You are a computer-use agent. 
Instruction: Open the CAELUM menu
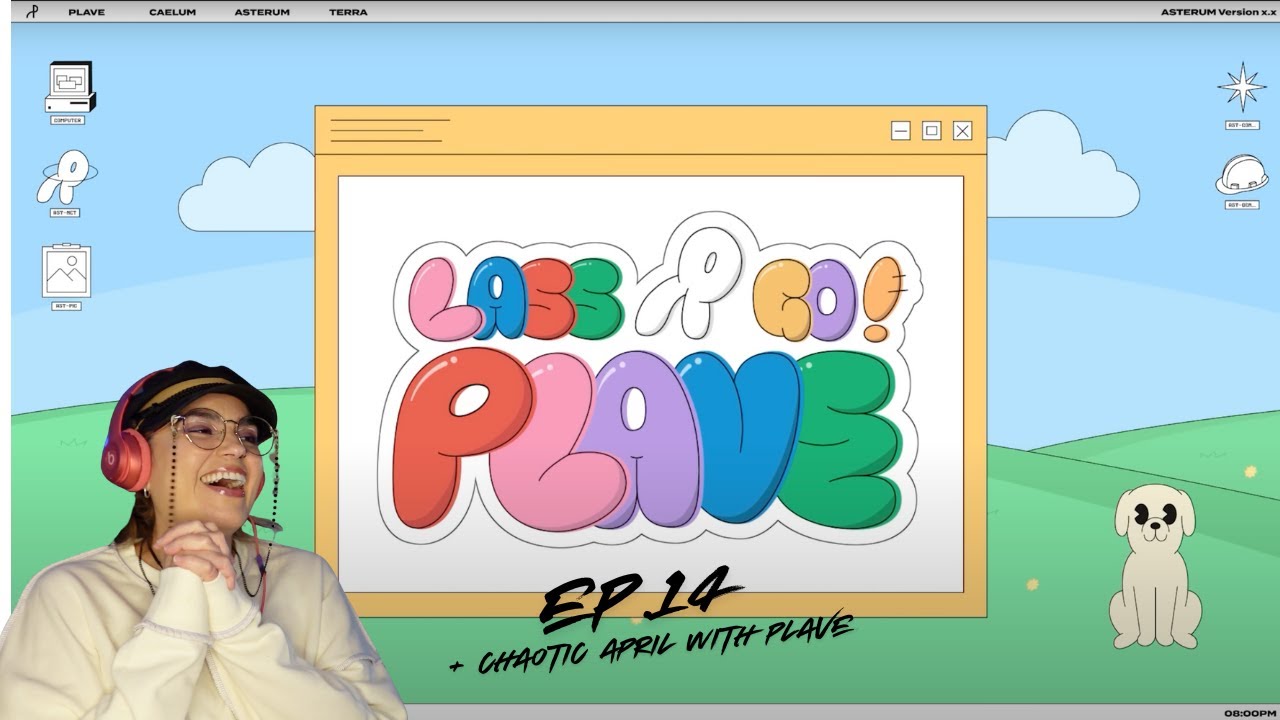tap(172, 12)
